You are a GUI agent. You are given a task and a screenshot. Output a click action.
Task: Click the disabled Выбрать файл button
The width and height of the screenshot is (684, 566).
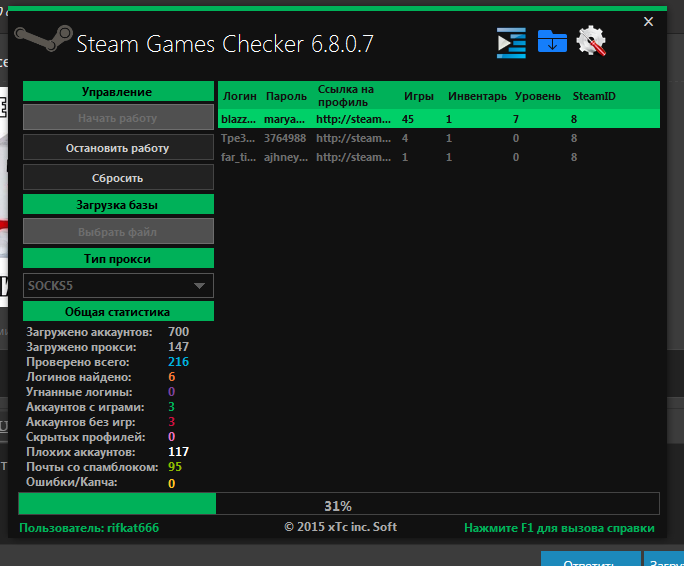click(x=118, y=231)
